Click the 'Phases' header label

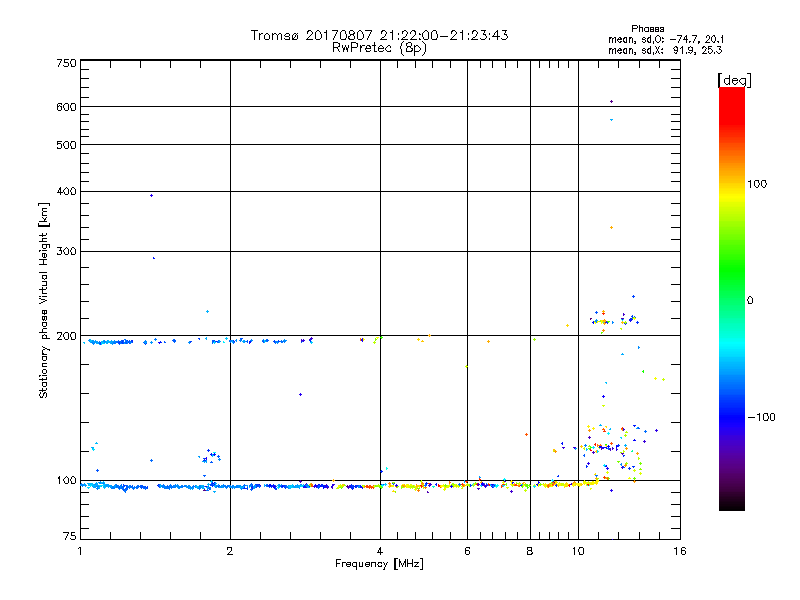(x=647, y=29)
